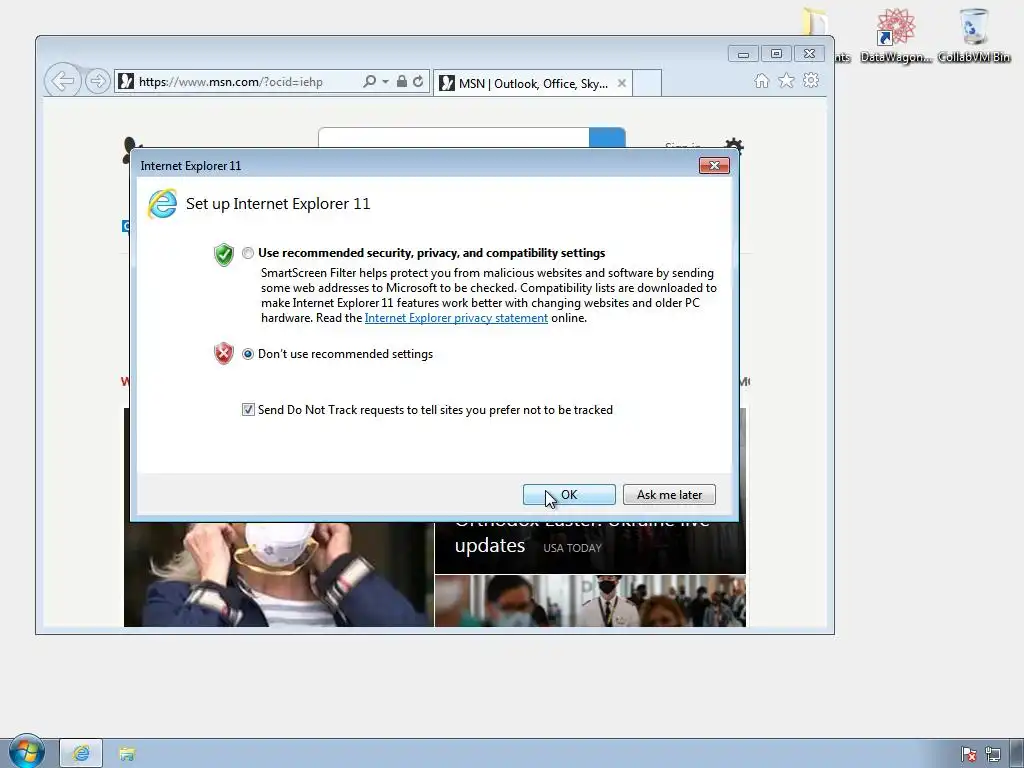Click the OK button in the setup dialog
The image size is (1024, 768).
pos(569,494)
